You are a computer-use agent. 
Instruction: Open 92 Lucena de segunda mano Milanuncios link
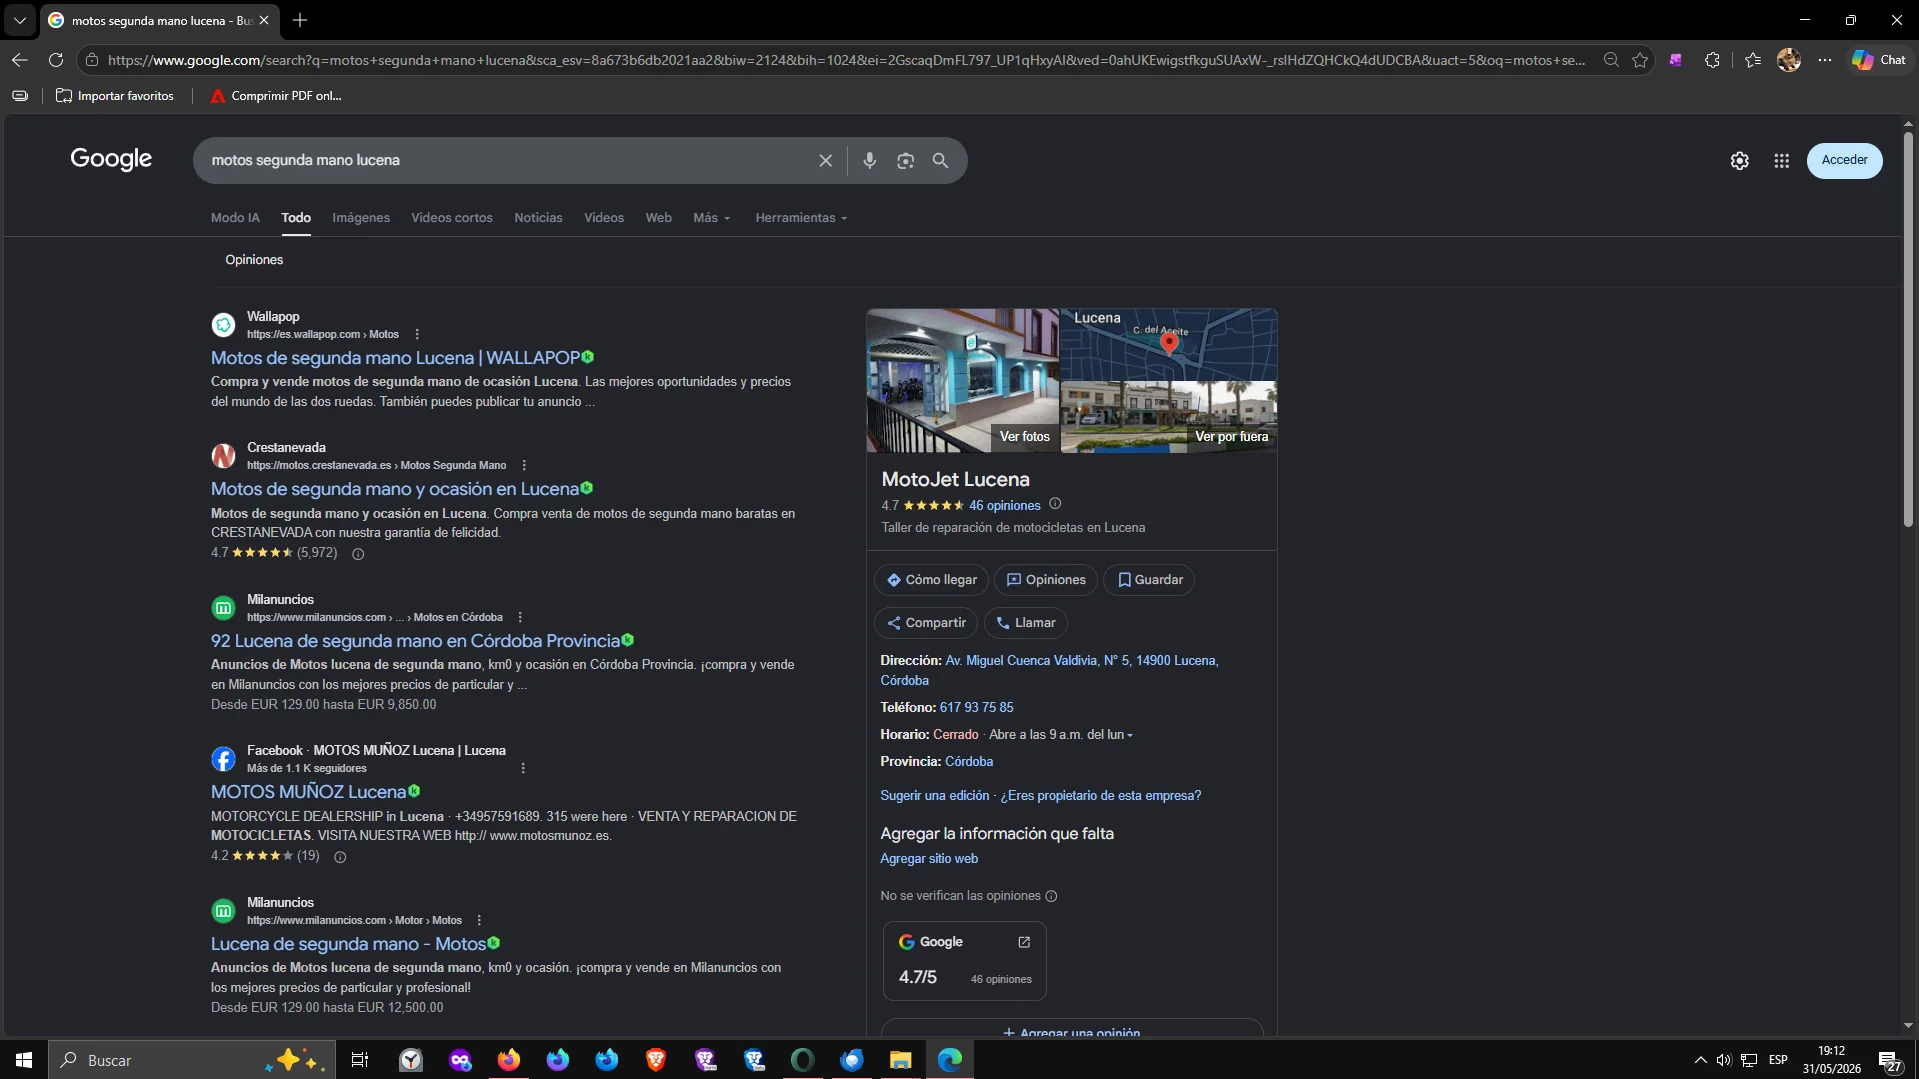[x=415, y=641]
